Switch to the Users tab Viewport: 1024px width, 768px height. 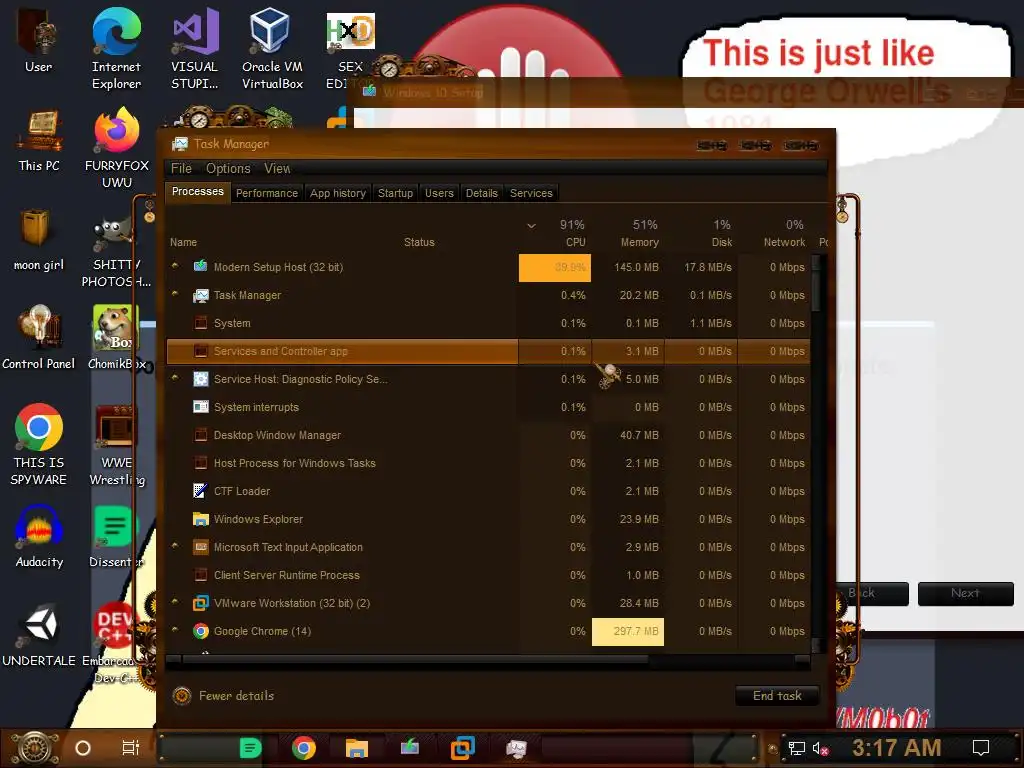point(439,193)
